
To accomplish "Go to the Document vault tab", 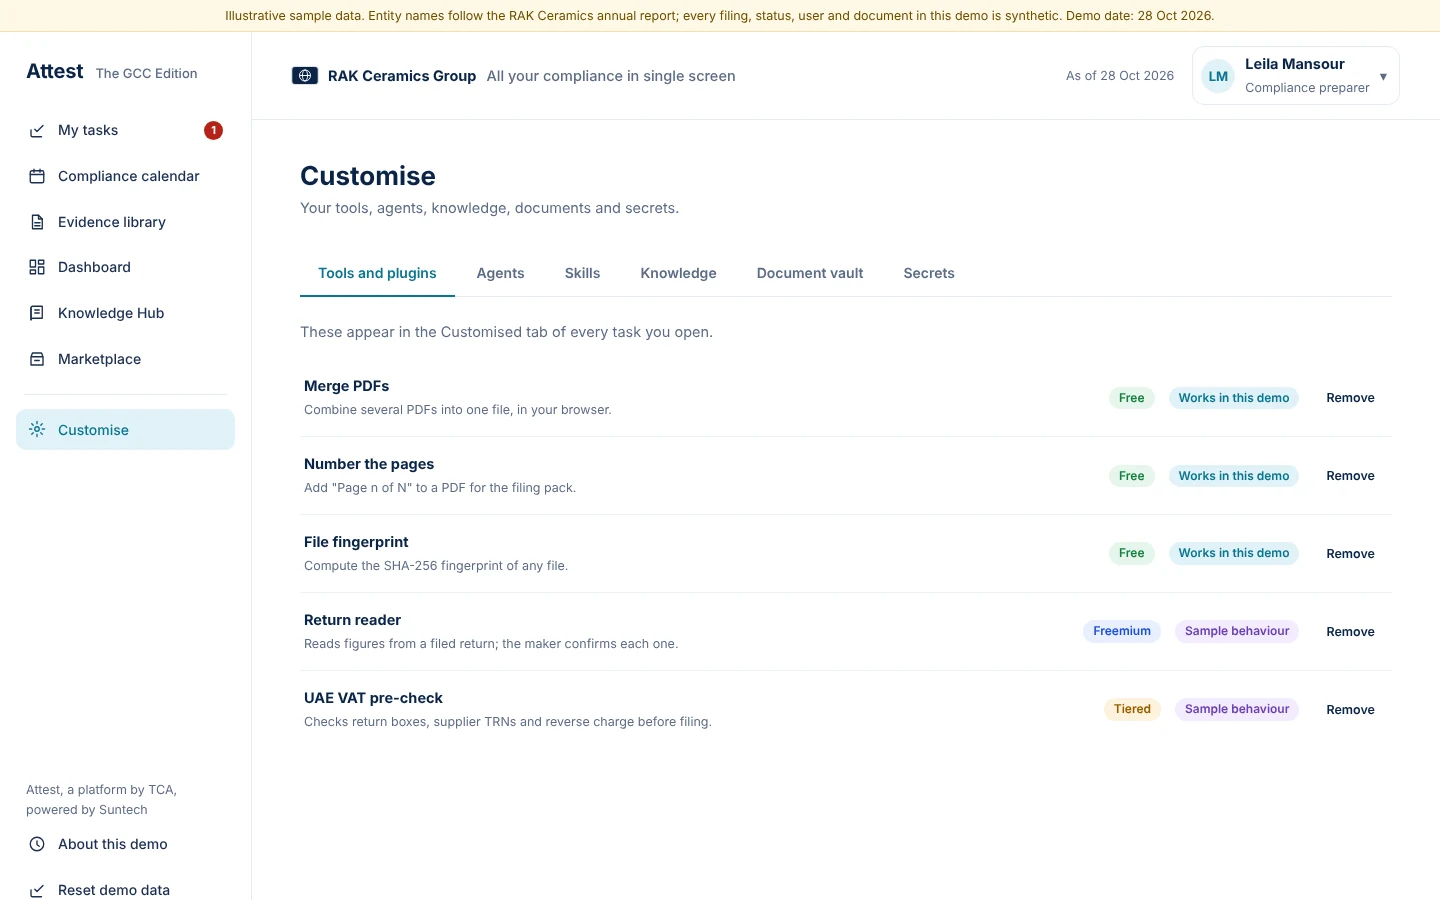I will [810, 273].
